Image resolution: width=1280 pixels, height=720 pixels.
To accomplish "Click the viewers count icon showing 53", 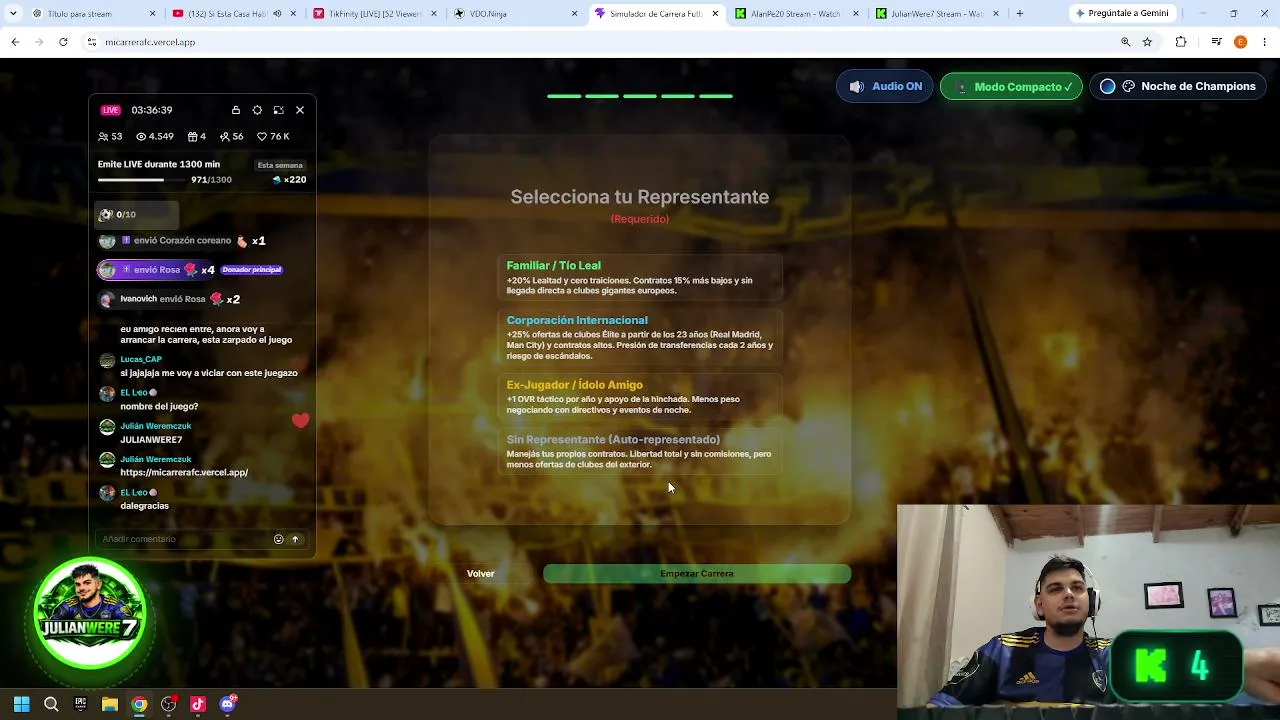I will click(103, 137).
